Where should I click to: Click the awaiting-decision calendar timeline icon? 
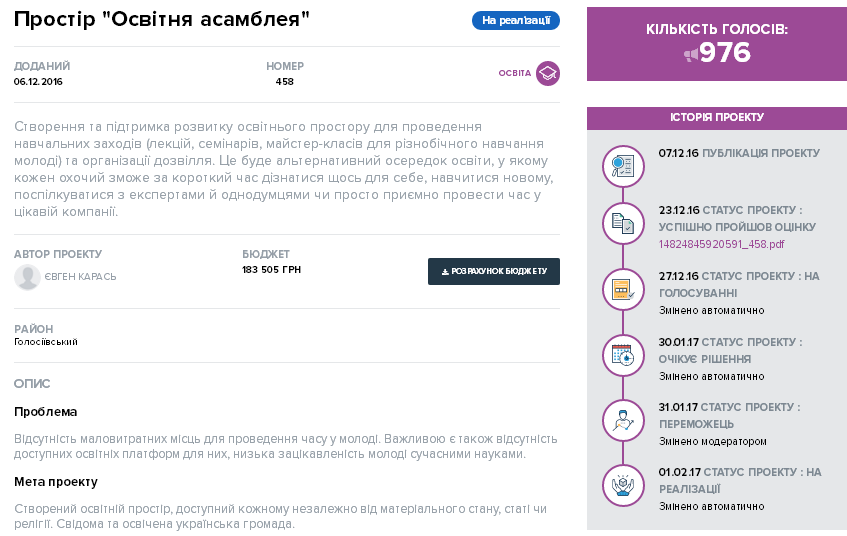pos(622,354)
